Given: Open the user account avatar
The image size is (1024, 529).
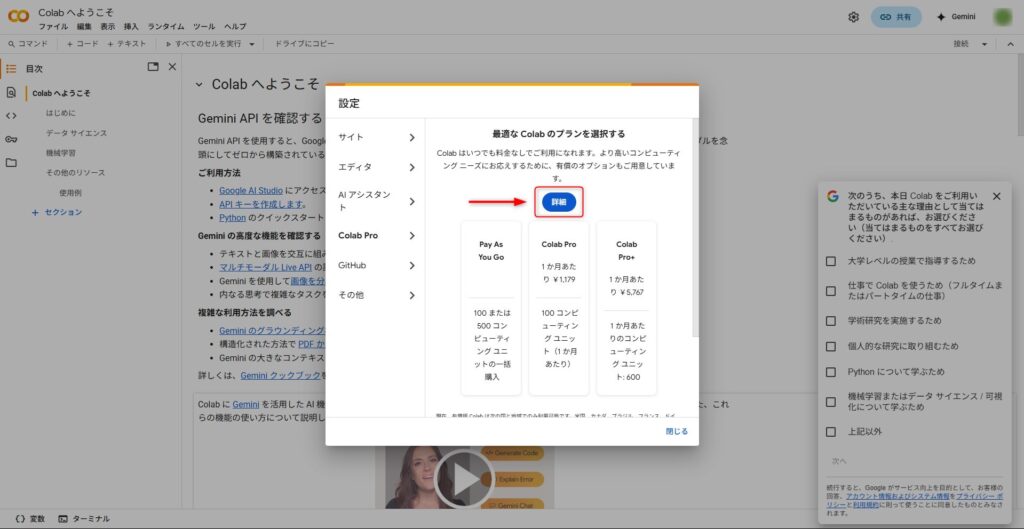Looking at the screenshot, I should tap(1002, 17).
